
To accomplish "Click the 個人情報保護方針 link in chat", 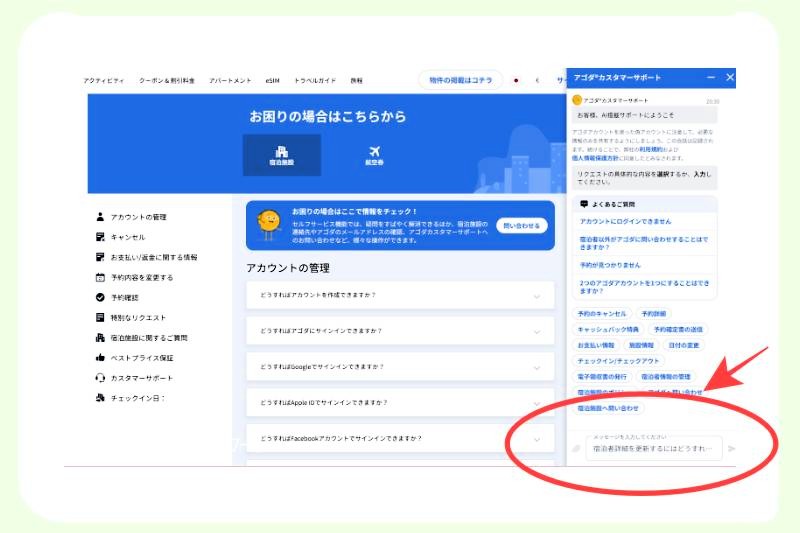I will (595, 158).
